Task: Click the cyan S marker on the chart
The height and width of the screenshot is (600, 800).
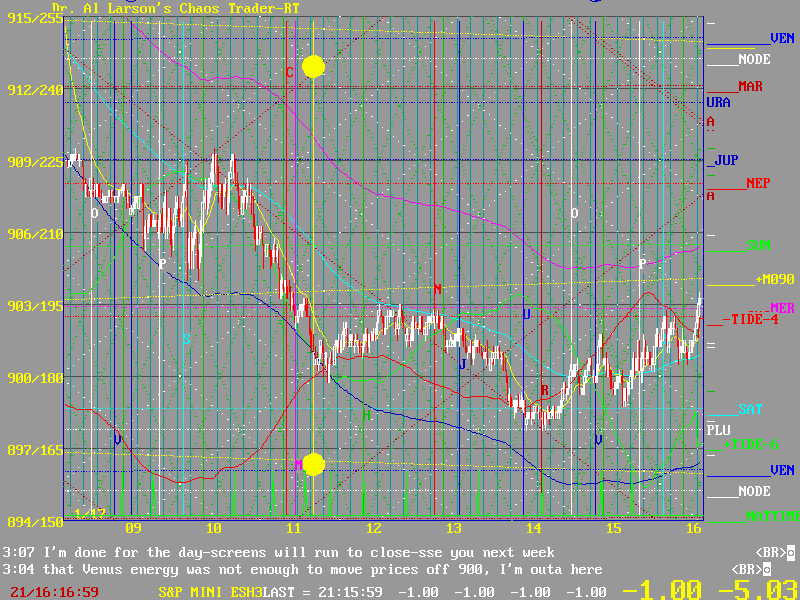Action: tap(186, 339)
